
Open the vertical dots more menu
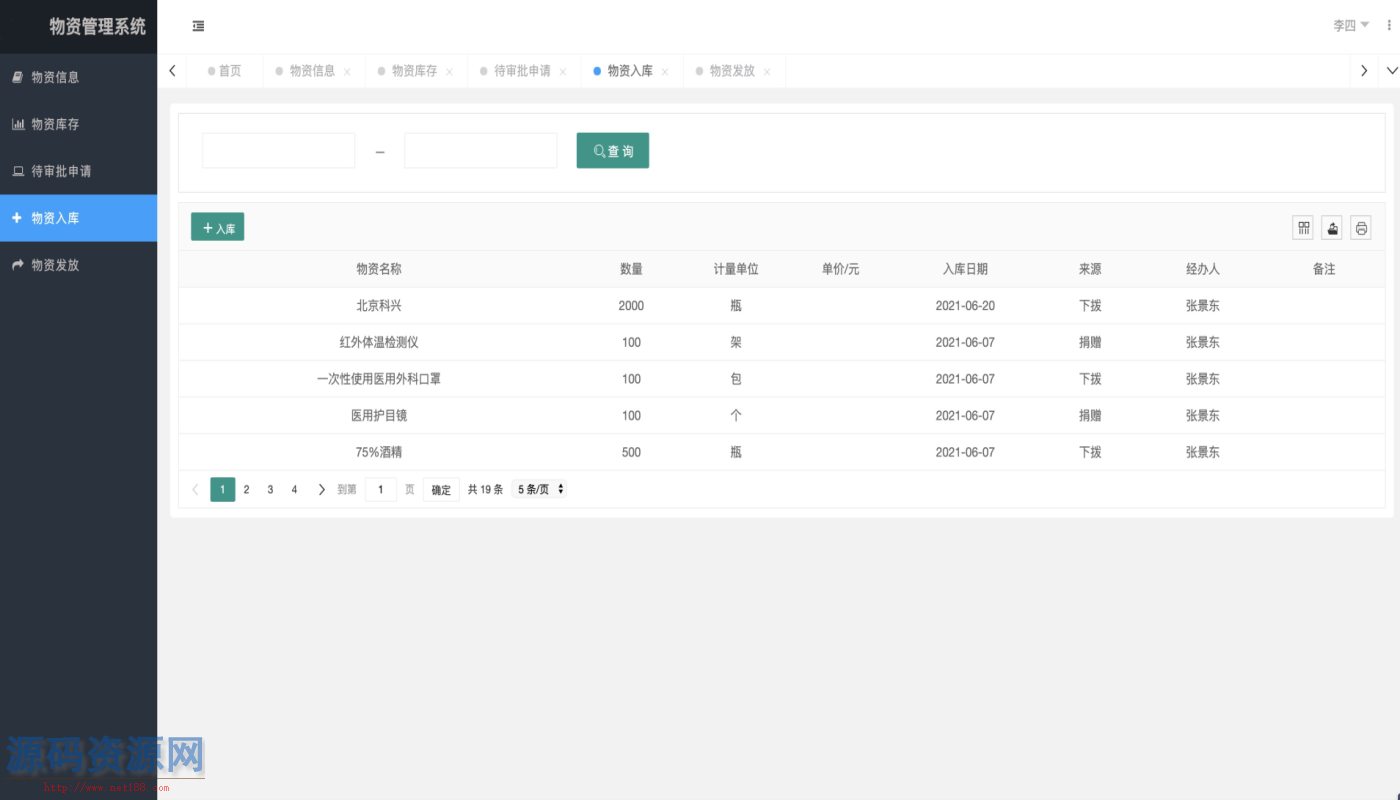1389,26
